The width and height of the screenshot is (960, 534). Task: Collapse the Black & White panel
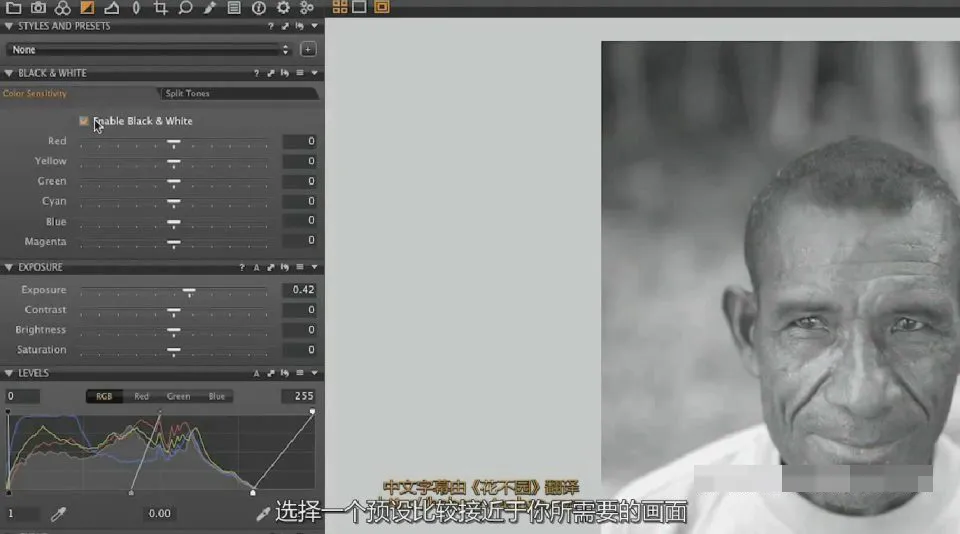coord(9,73)
